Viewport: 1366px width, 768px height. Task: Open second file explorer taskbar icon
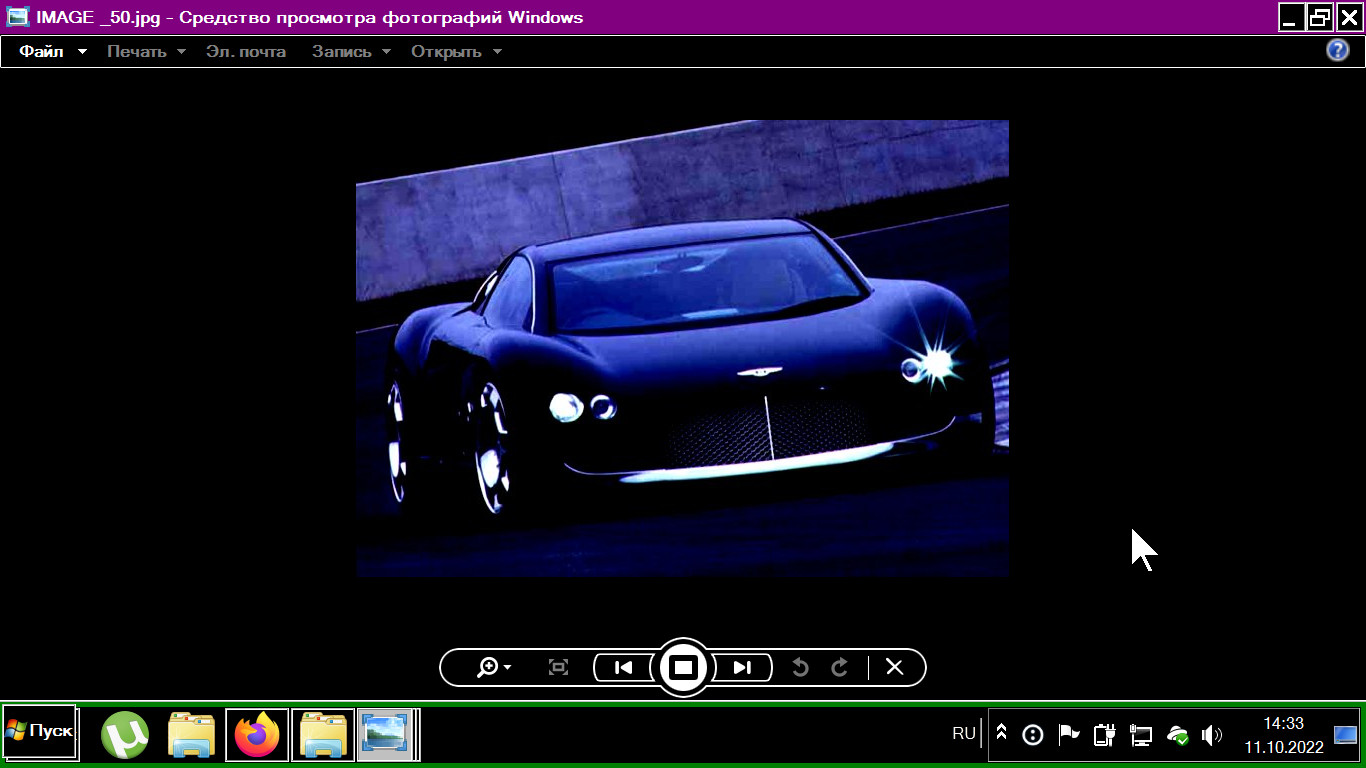pos(323,736)
